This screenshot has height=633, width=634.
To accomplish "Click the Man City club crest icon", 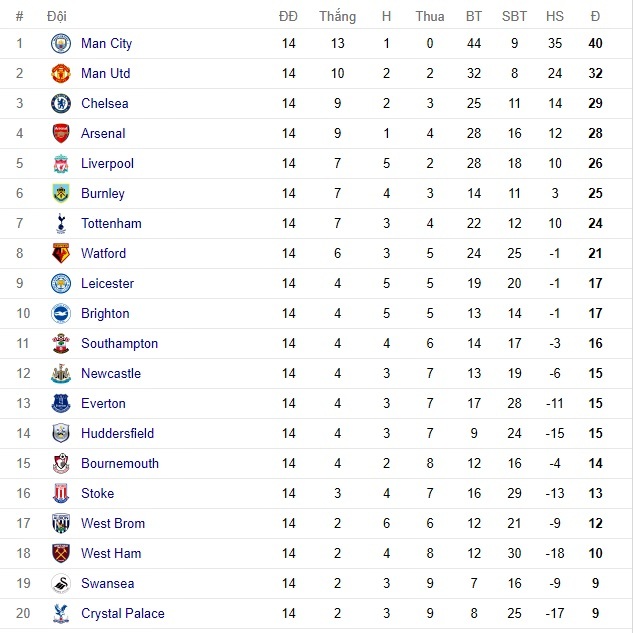I will pyautogui.click(x=62, y=44).
